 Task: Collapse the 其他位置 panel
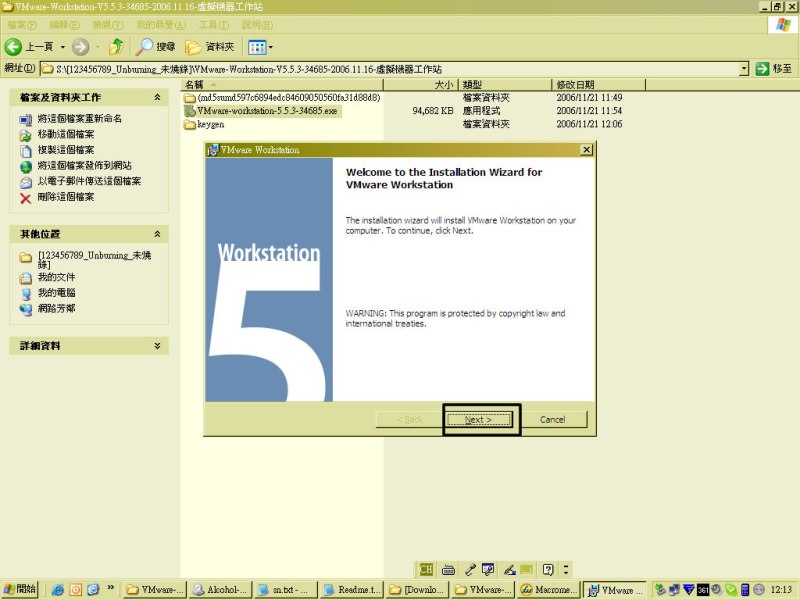tap(157, 234)
